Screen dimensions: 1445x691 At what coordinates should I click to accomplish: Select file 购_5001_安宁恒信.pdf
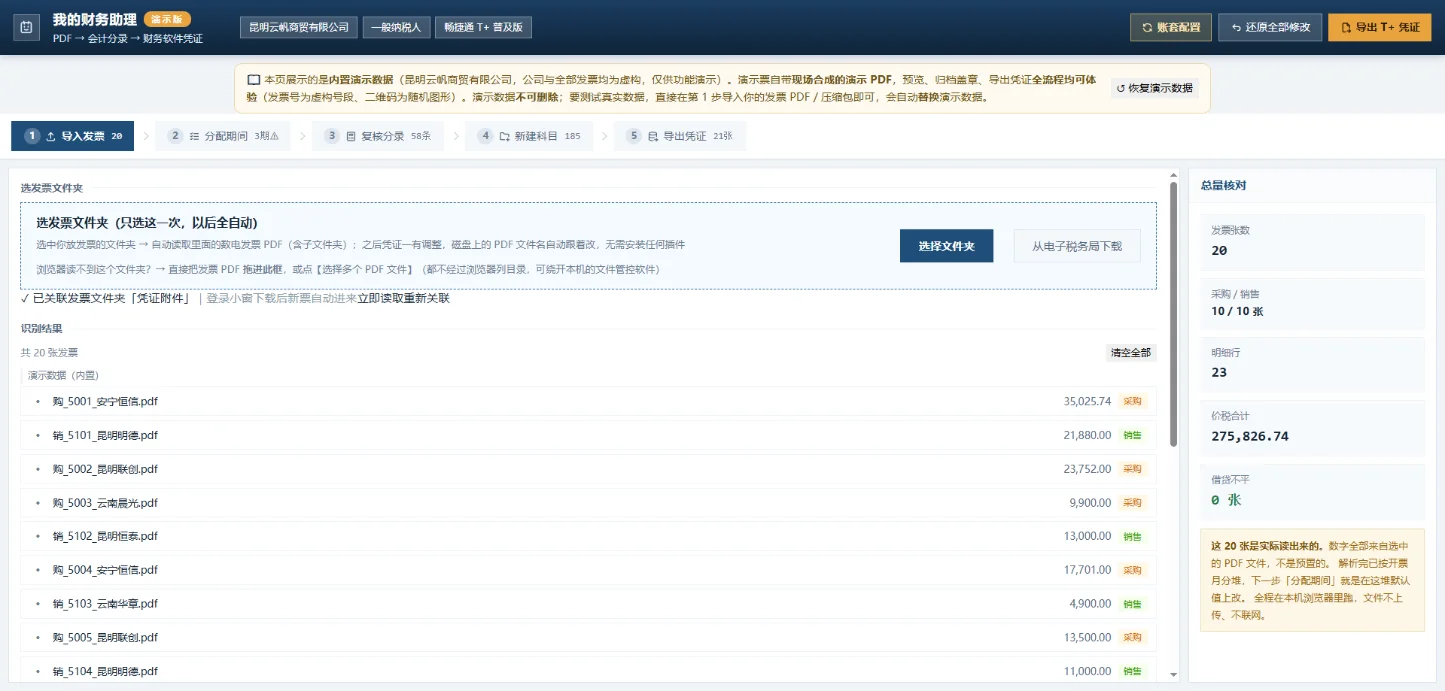tap(105, 401)
